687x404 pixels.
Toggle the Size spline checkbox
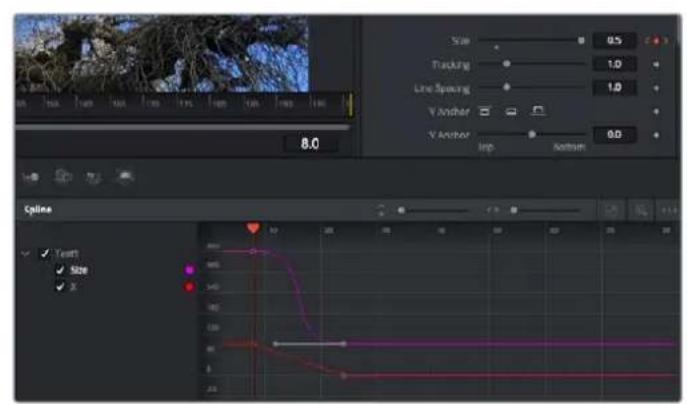pos(60,270)
